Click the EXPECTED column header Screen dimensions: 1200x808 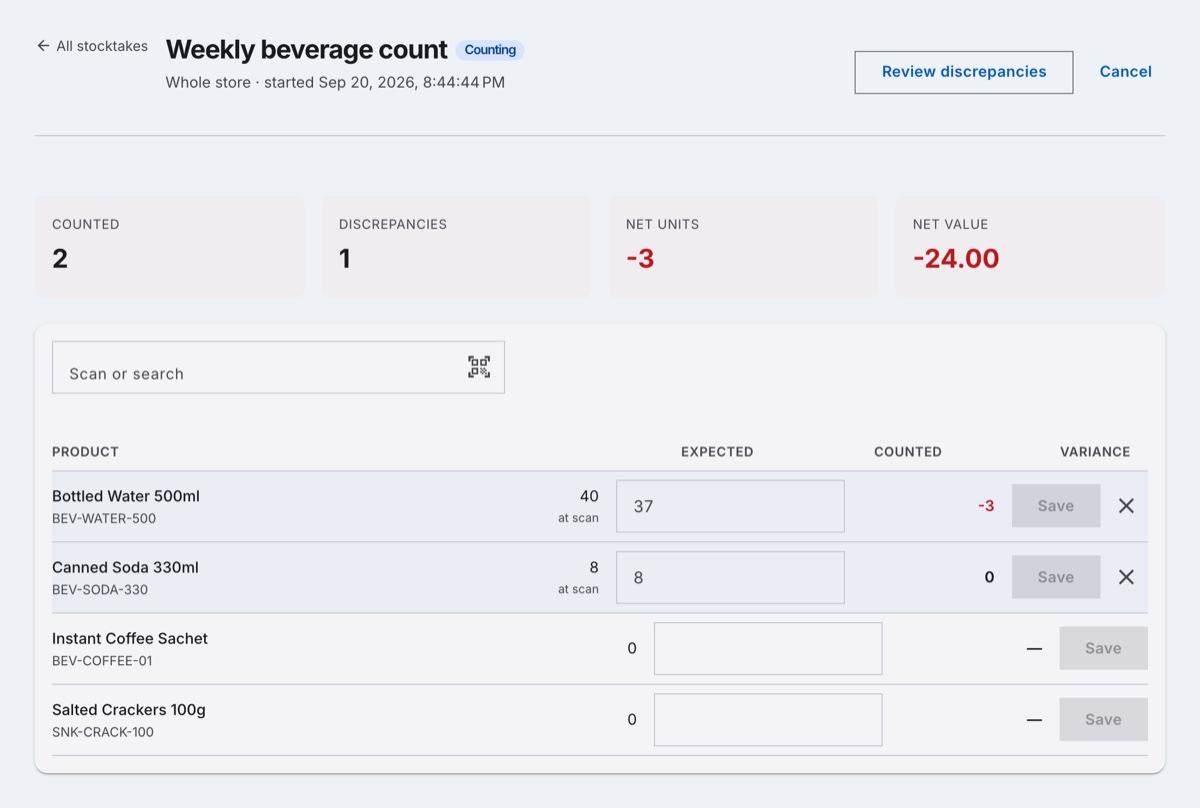coord(717,452)
